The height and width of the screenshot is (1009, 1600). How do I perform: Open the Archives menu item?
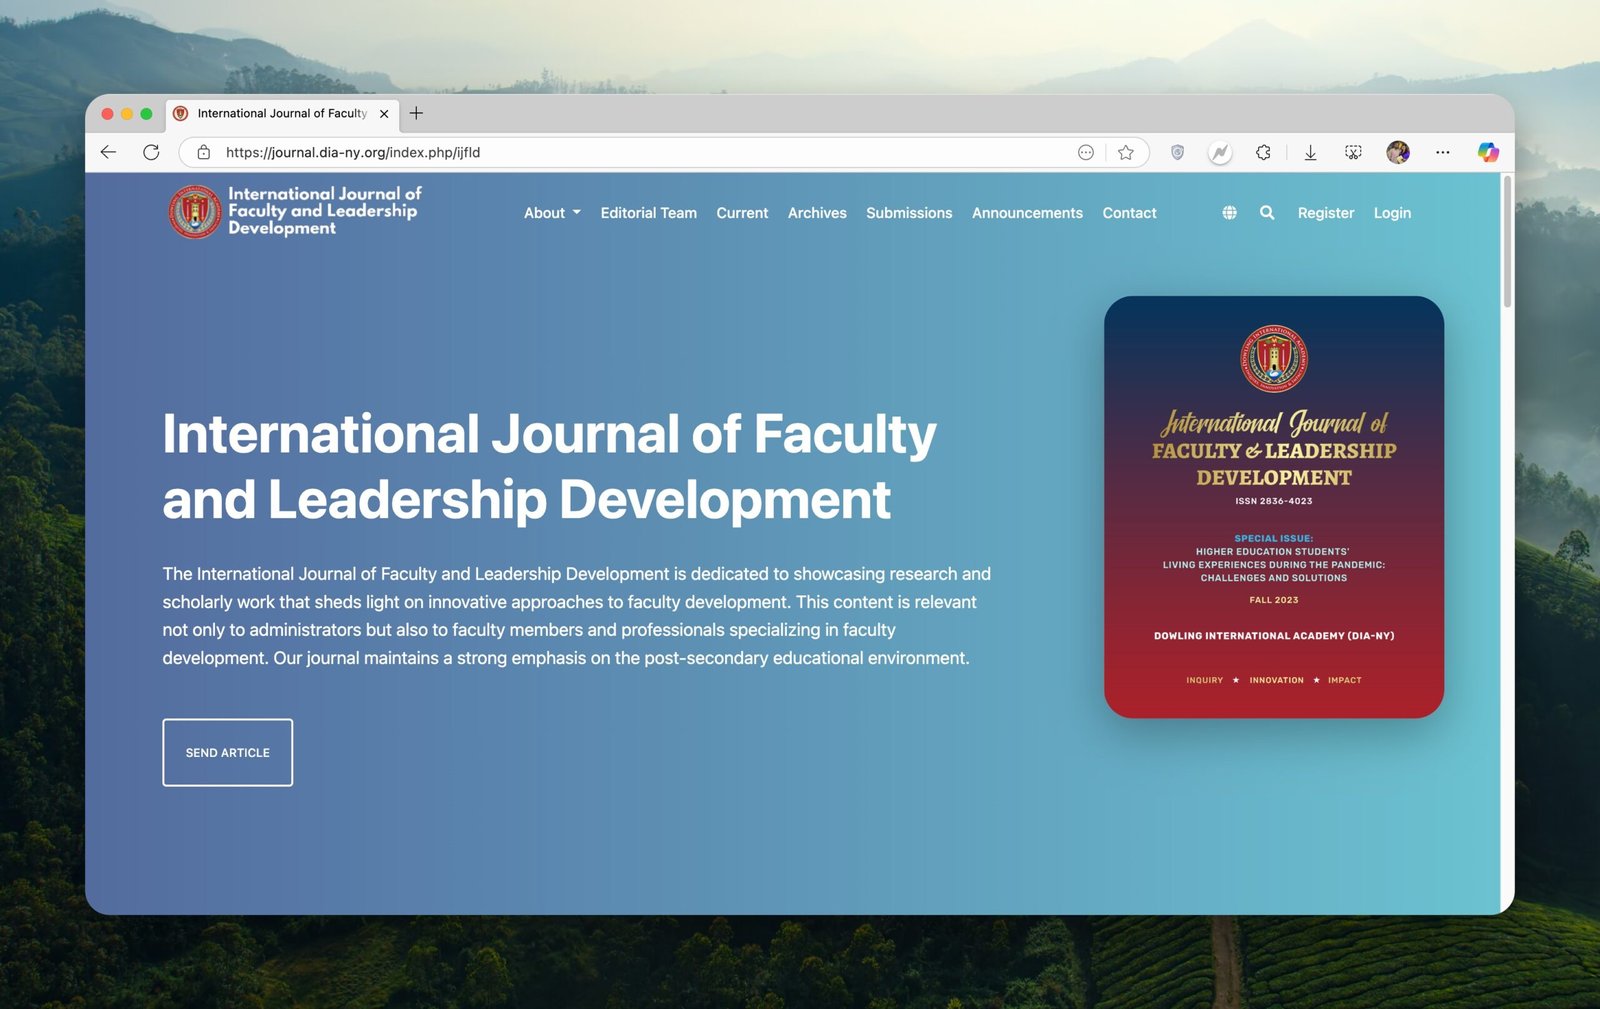[x=817, y=213]
